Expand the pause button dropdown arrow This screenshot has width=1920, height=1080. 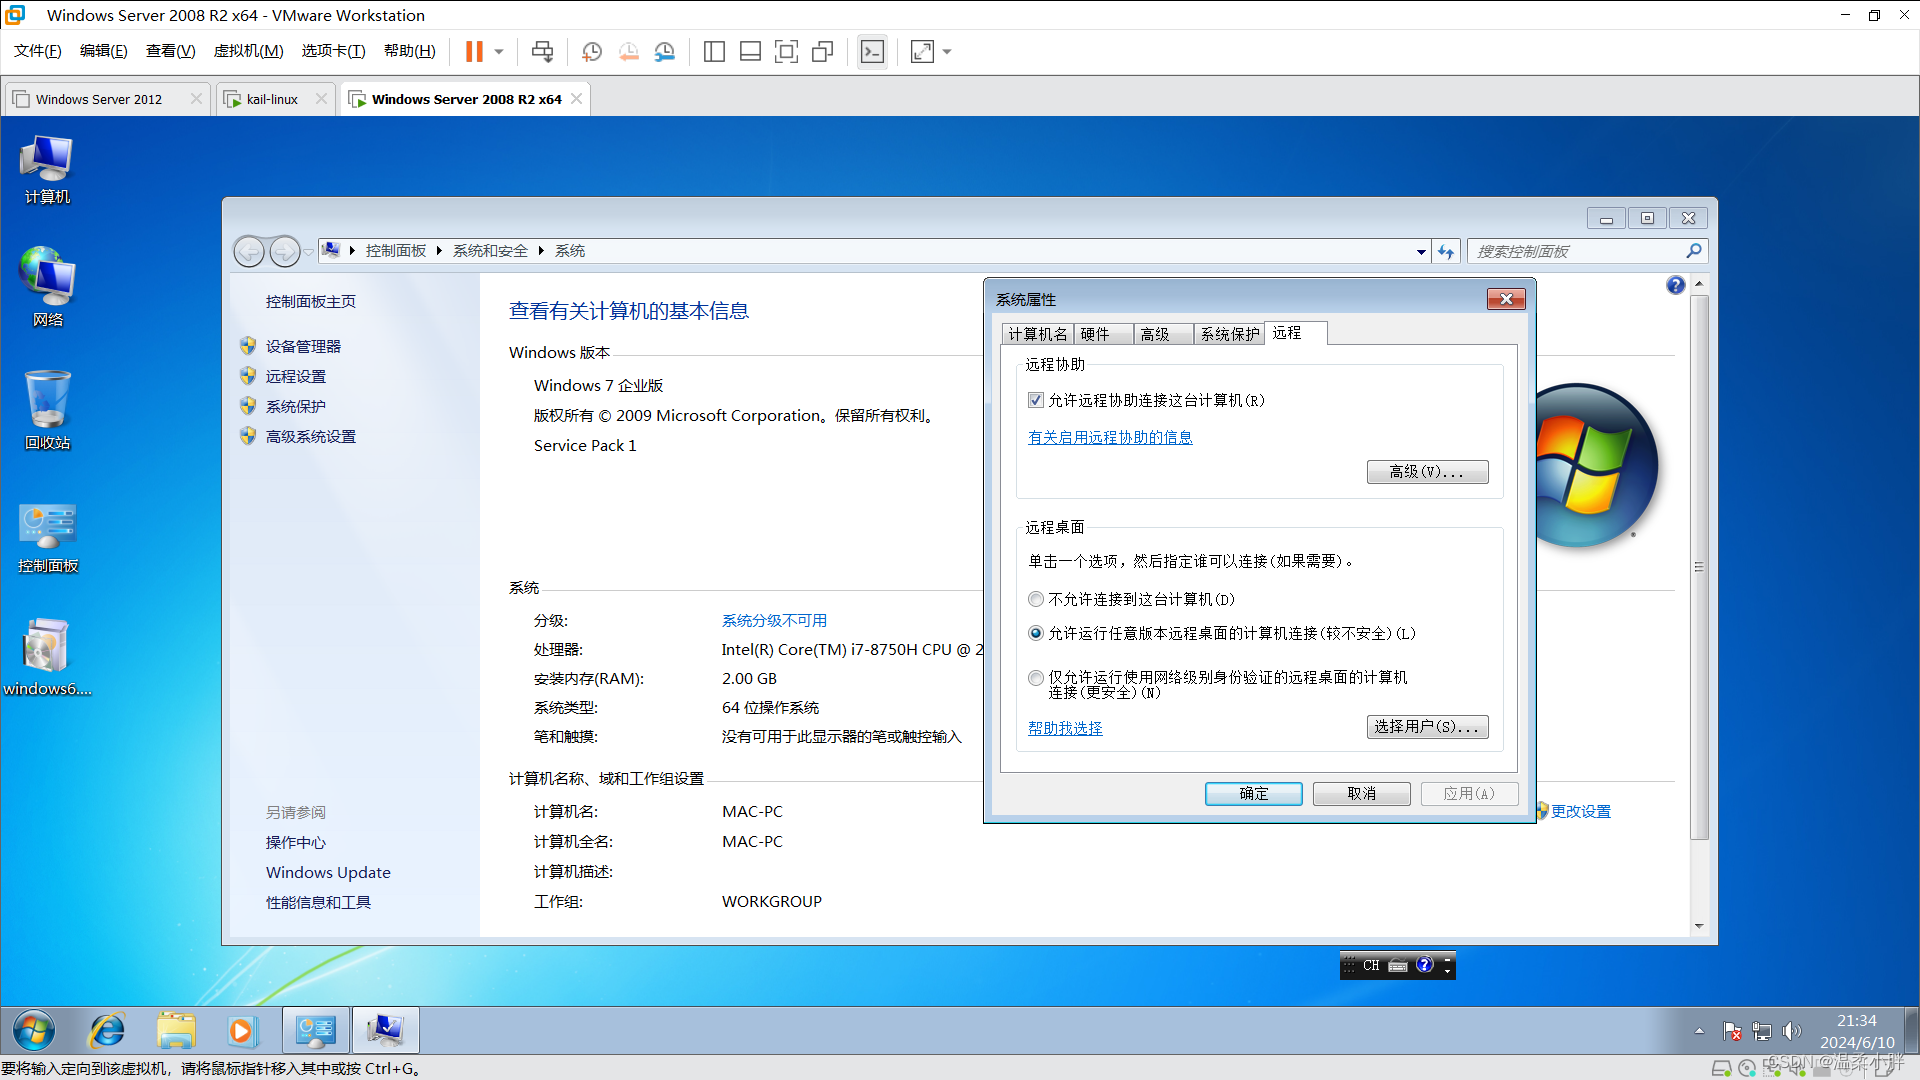pyautogui.click(x=499, y=51)
